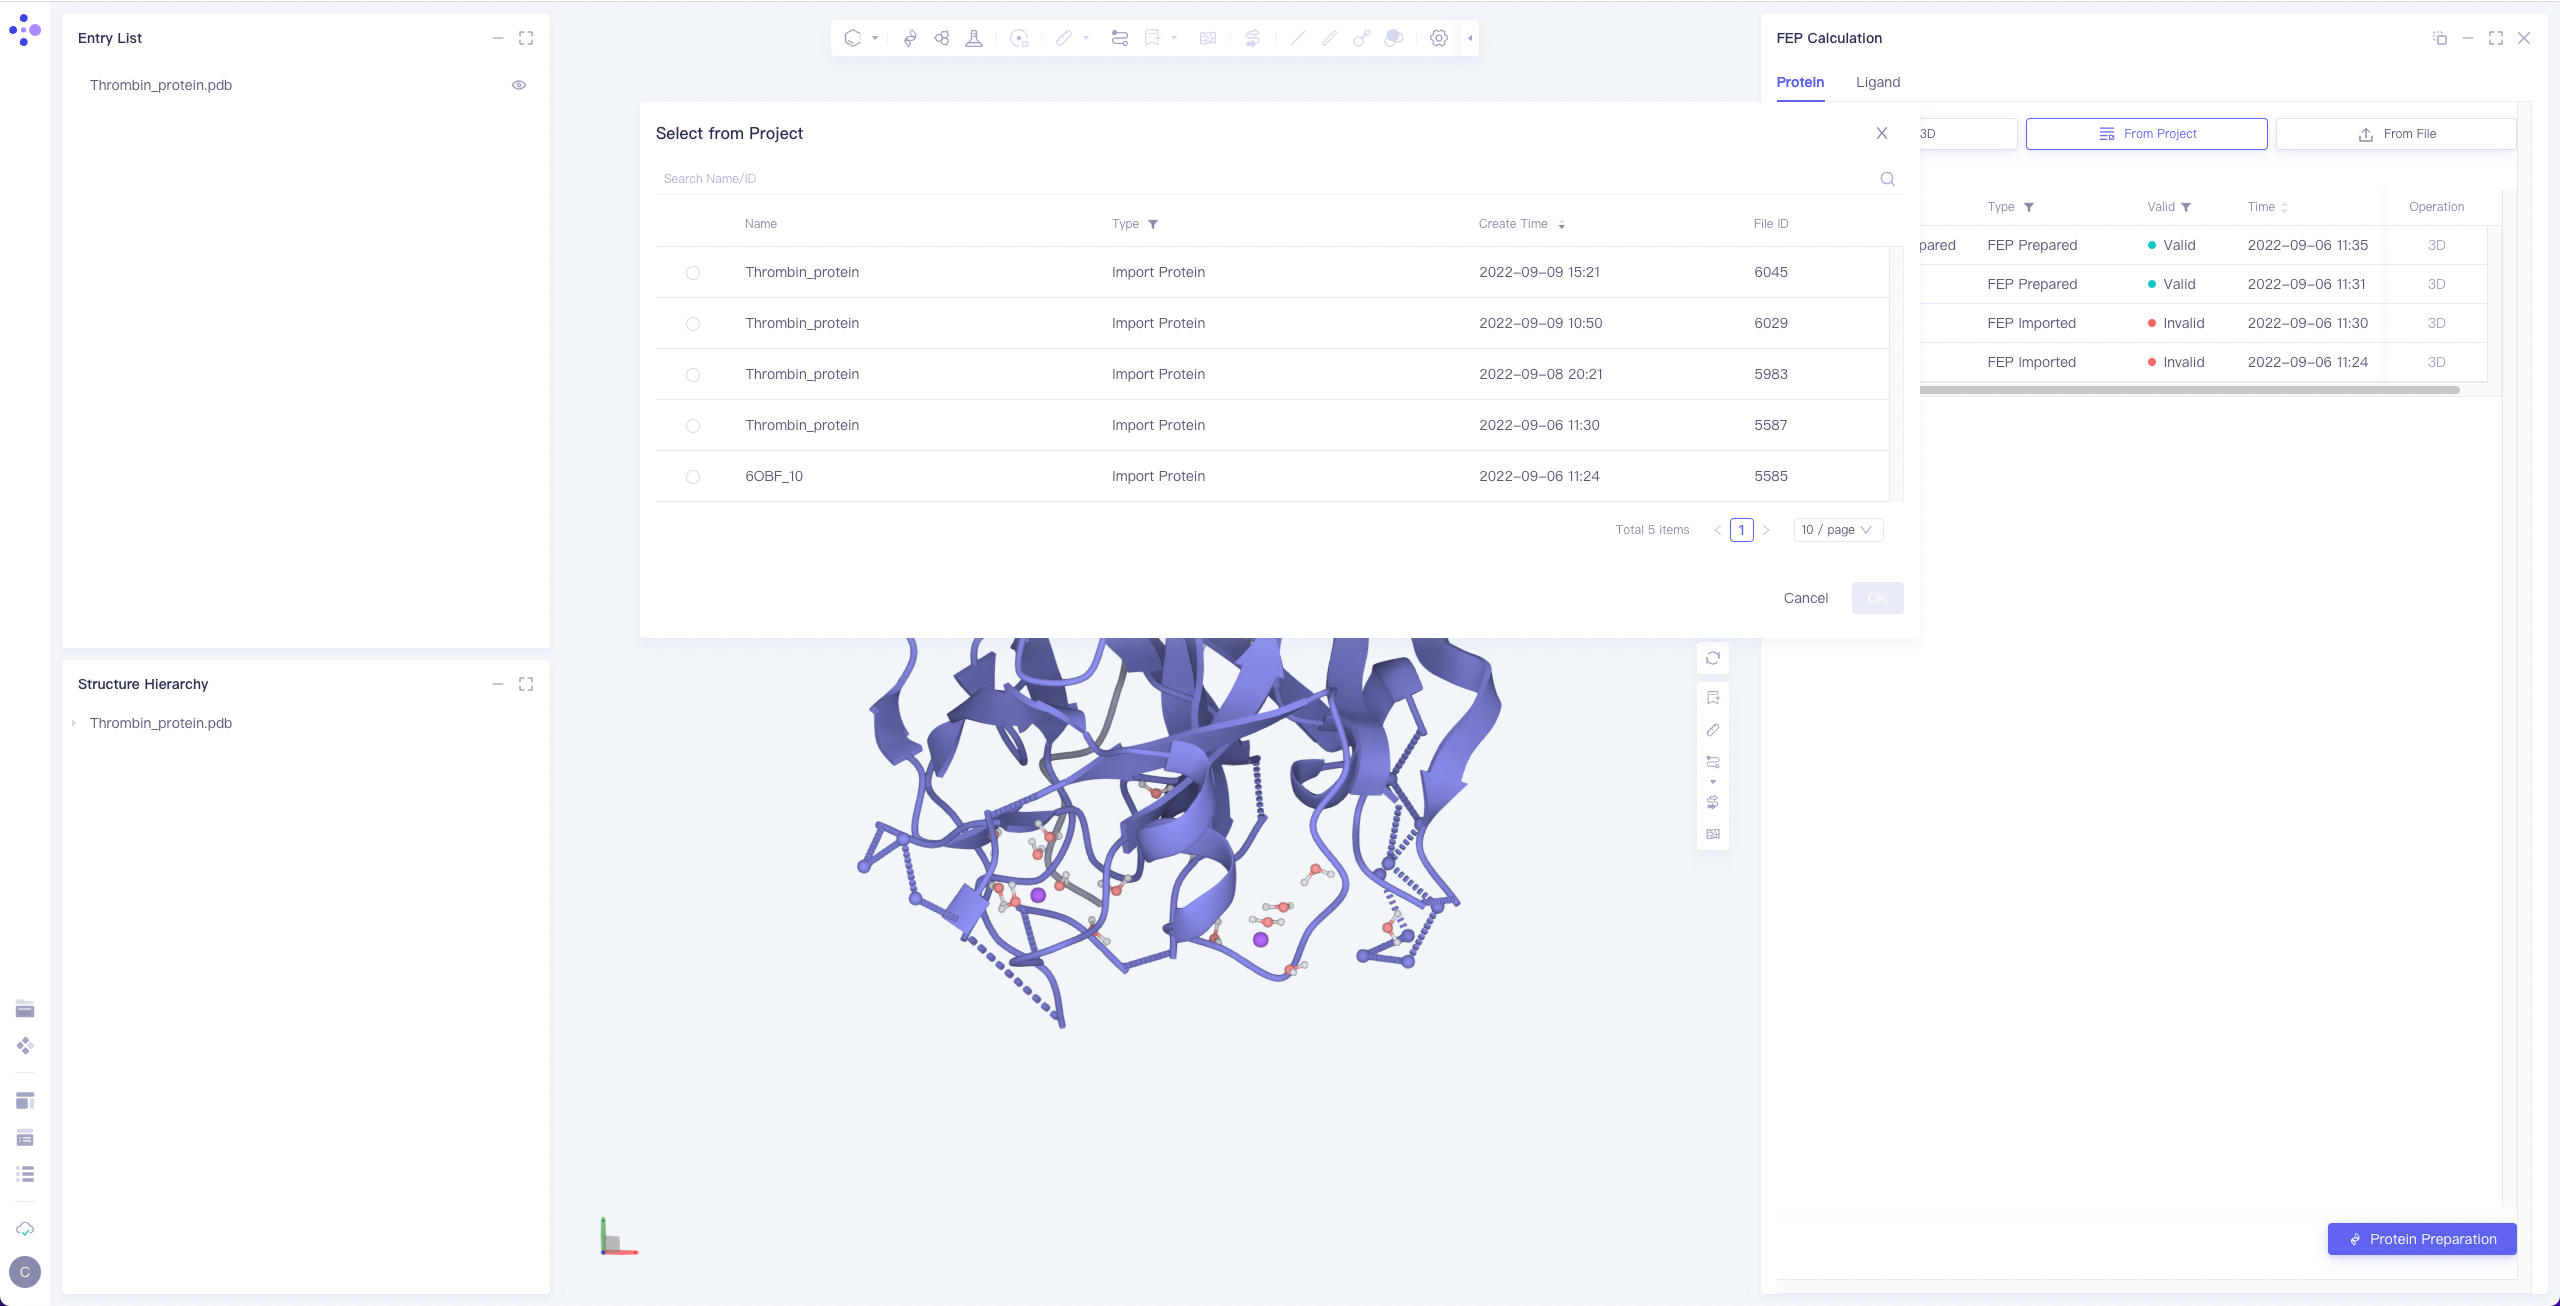Open the settings gear in top toolbar
This screenshot has width=2560, height=1306.
[x=1439, y=38]
